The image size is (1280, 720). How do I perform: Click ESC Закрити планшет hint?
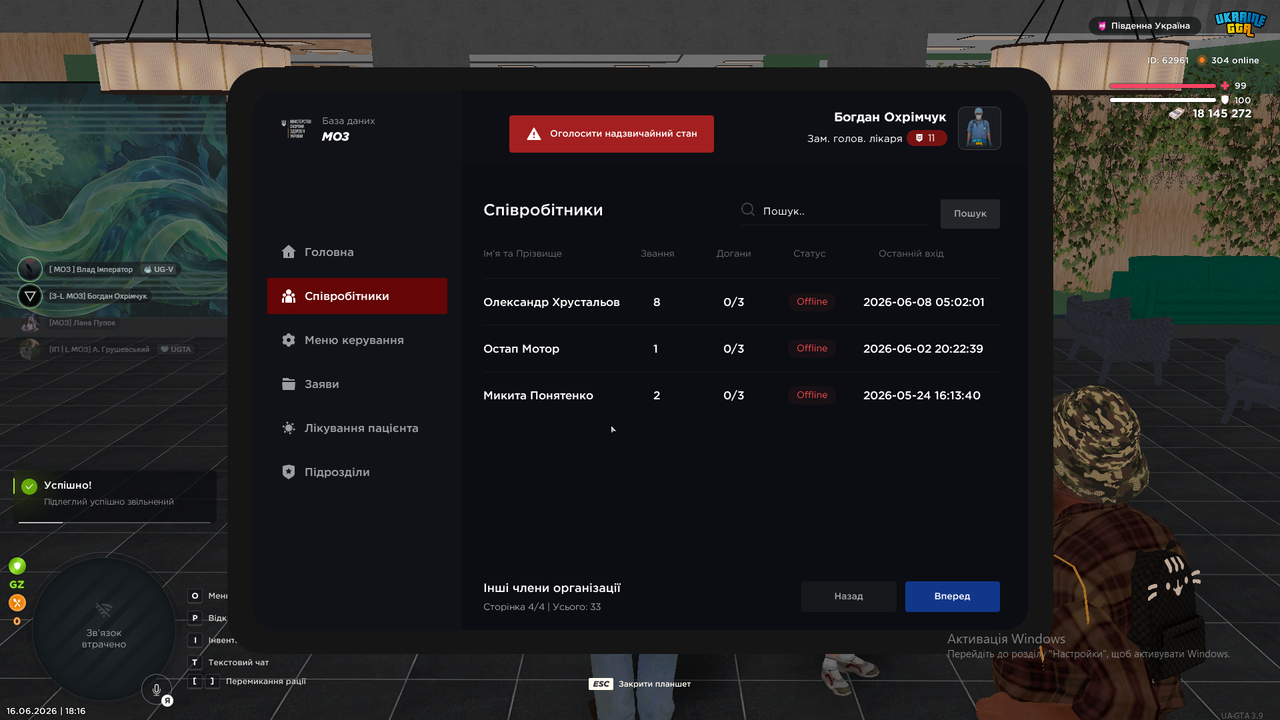[x=640, y=684]
